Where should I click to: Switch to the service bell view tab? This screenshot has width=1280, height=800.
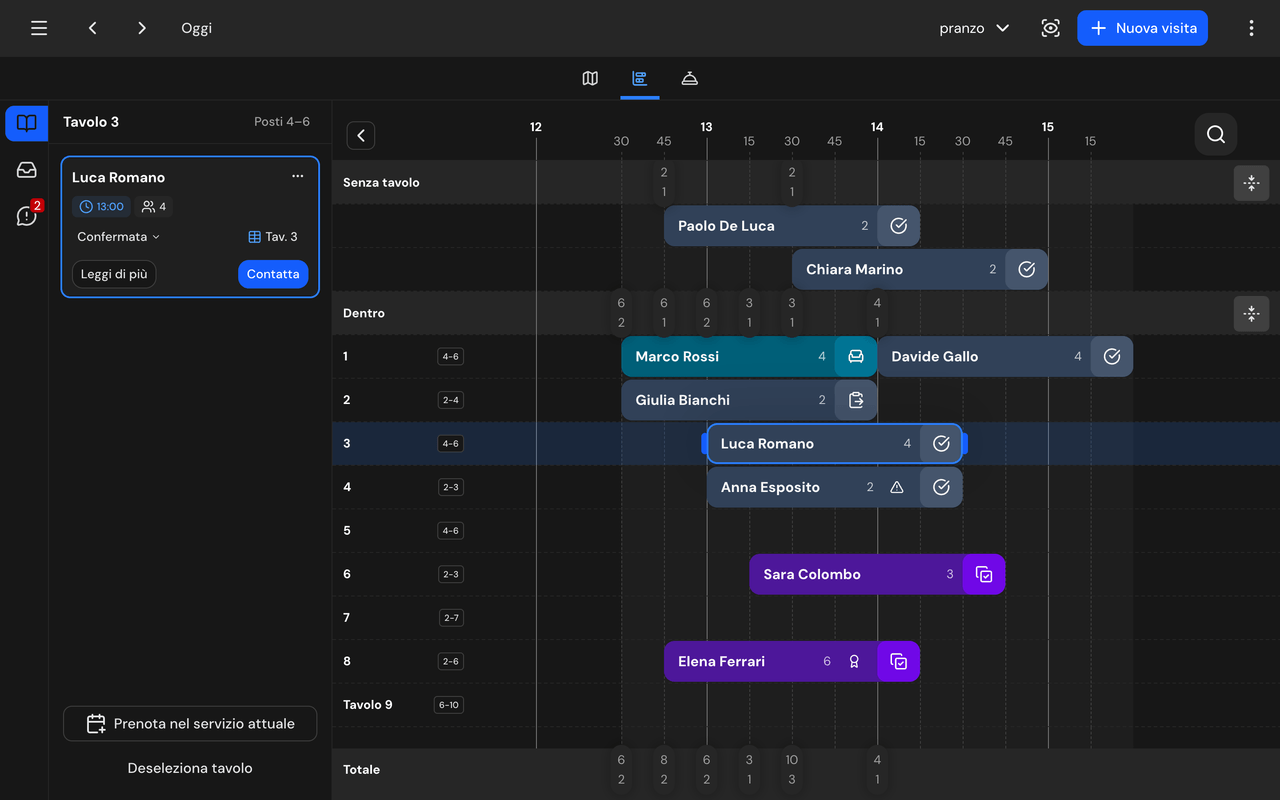[689, 78]
